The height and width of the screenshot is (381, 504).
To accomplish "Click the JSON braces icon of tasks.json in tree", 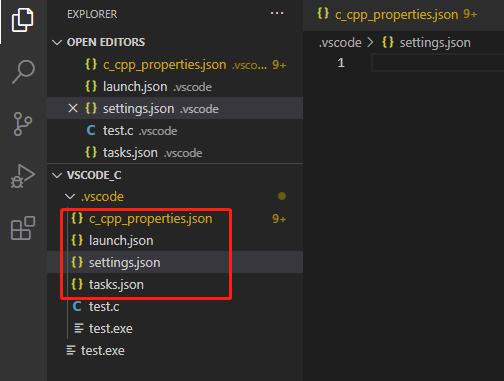I will click(x=77, y=284).
